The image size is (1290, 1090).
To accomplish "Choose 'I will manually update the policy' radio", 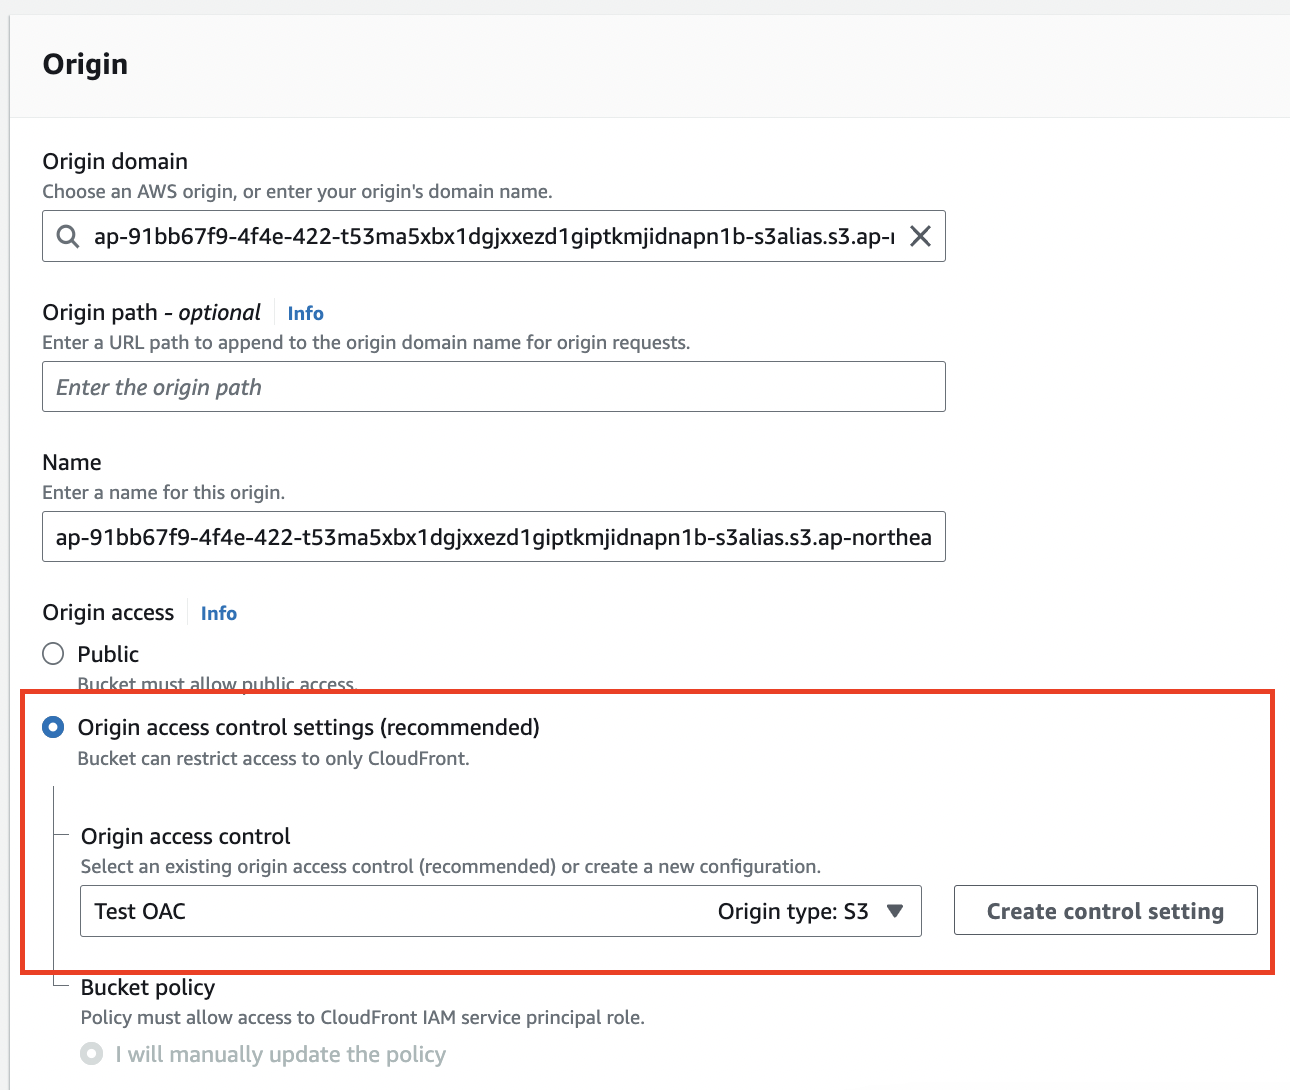I will click(x=92, y=1054).
